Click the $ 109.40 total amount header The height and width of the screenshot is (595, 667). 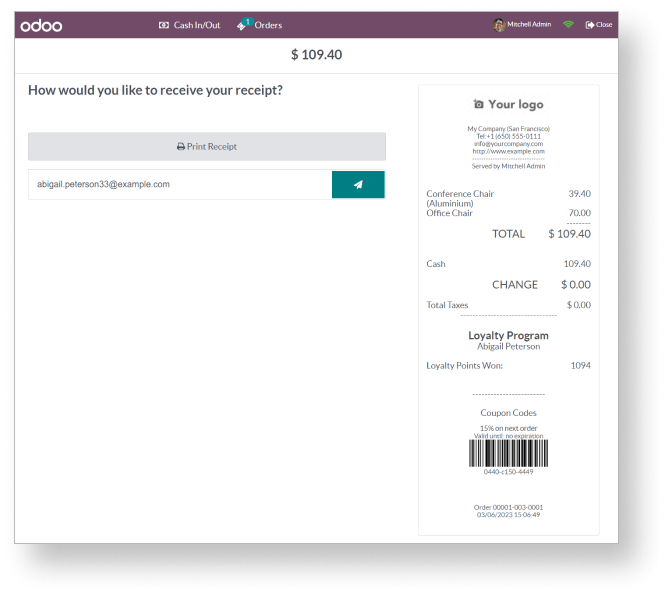(x=316, y=54)
